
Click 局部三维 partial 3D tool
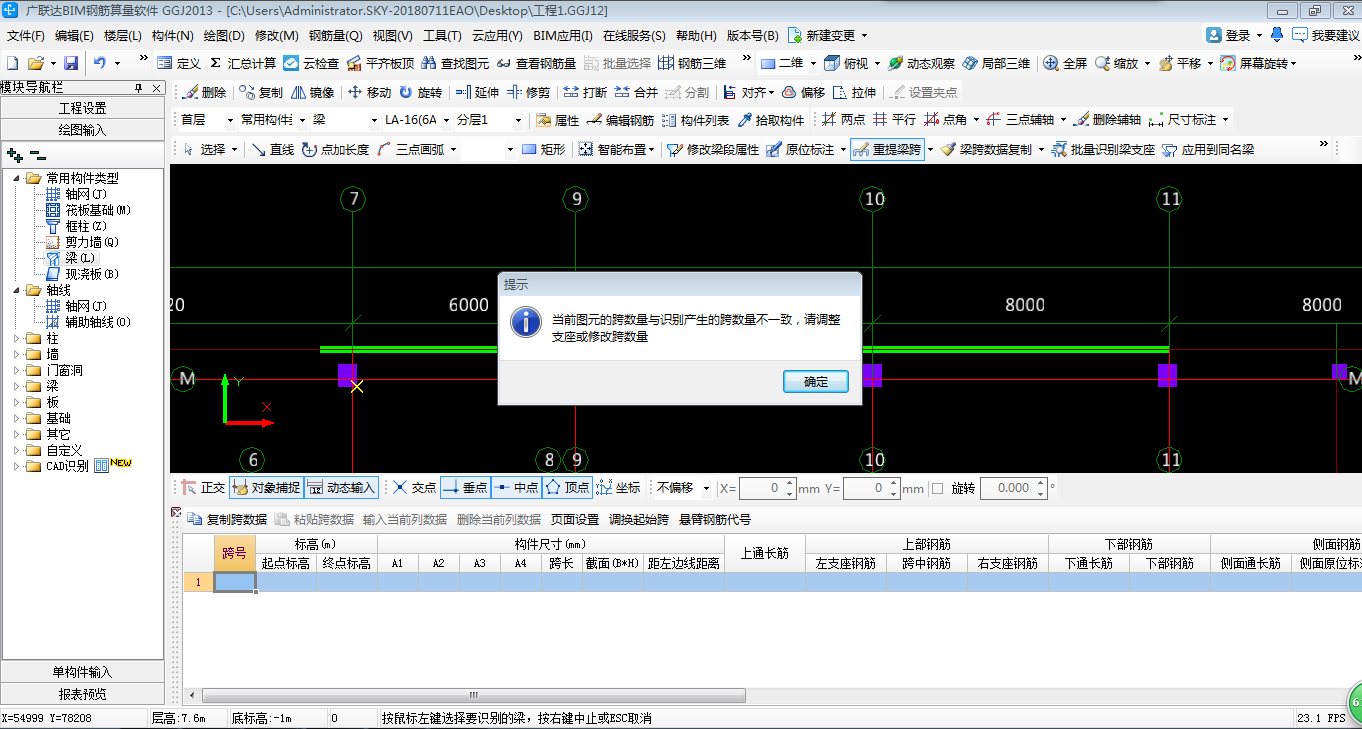[996, 63]
